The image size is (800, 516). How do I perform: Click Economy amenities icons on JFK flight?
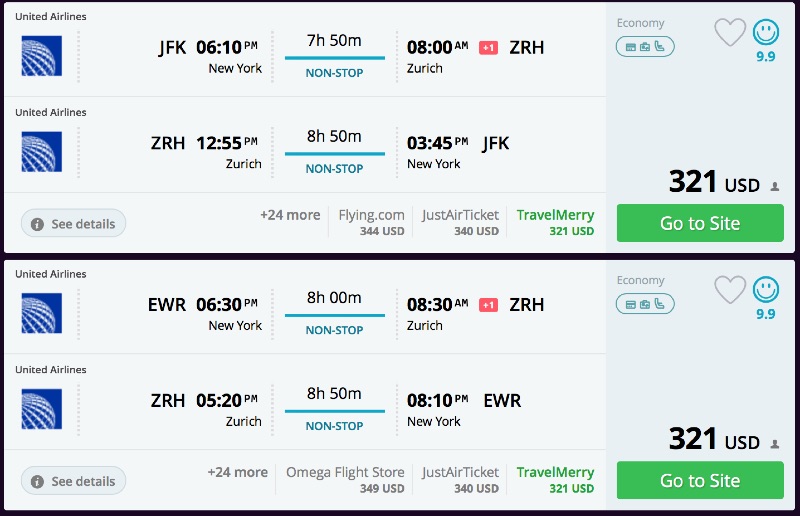[645, 46]
